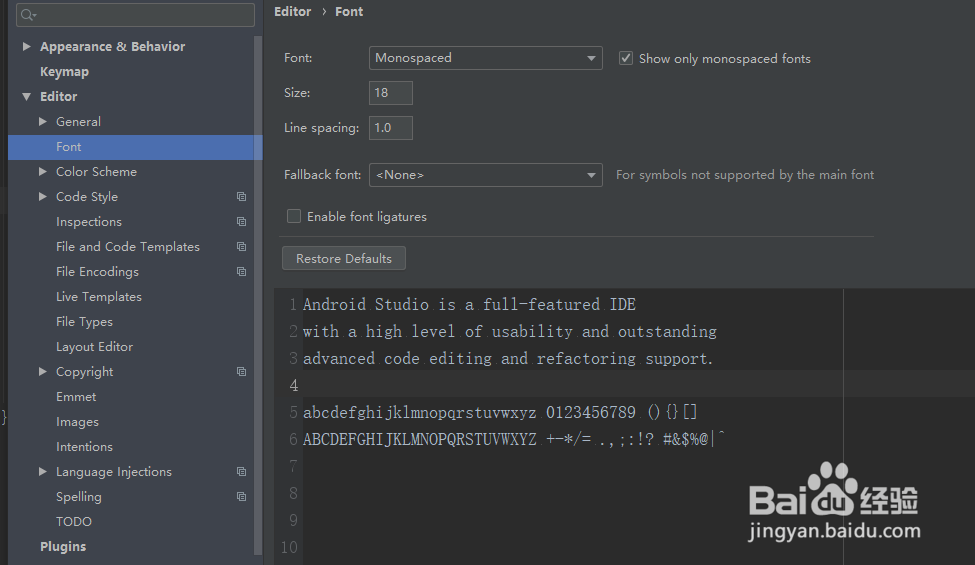Expand Appearance & Behavior section
The image size is (975, 565).
tap(27, 47)
